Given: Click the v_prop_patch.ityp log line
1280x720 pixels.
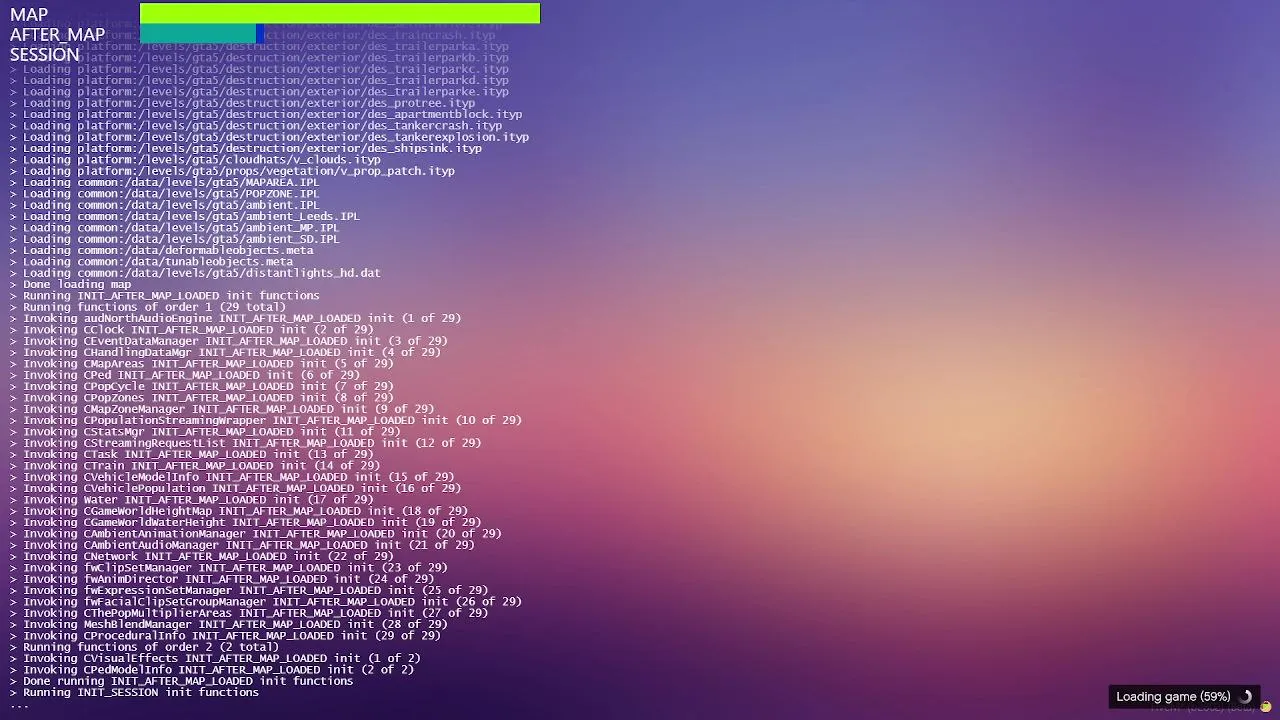Looking at the screenshot, I should click(232, 171).
